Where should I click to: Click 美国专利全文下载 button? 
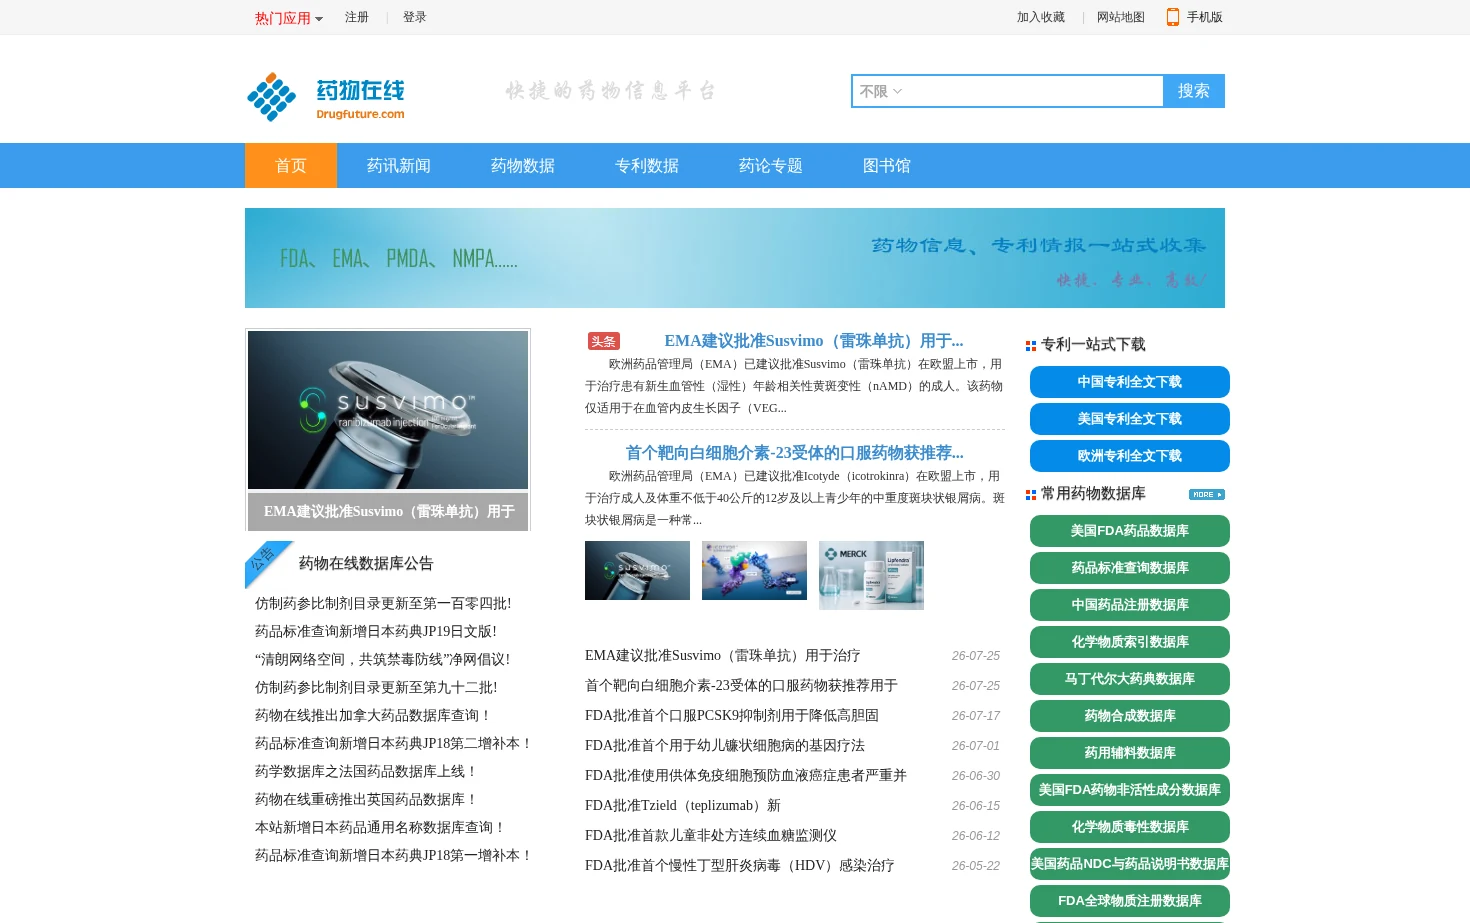[1130, 419]
